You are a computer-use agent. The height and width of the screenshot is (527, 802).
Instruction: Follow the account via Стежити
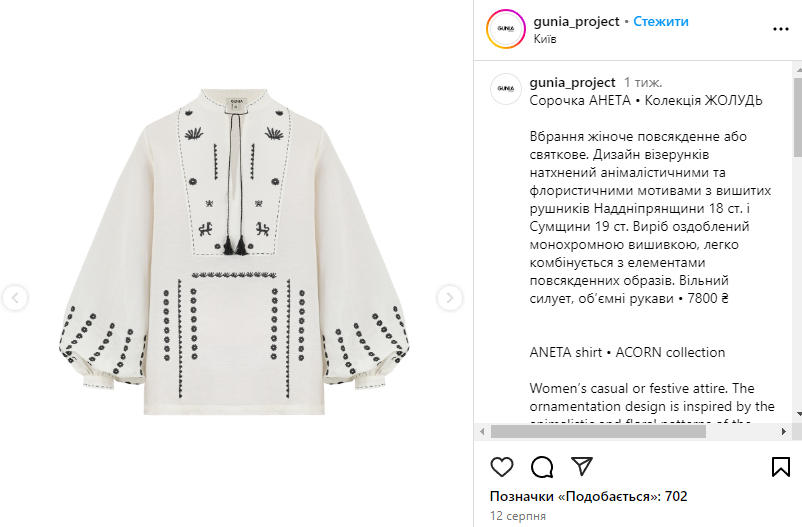click(661, 21)
